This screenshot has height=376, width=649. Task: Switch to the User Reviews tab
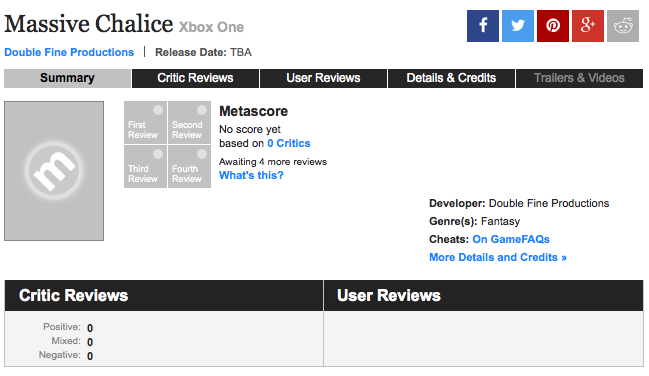tap(323, 78)
